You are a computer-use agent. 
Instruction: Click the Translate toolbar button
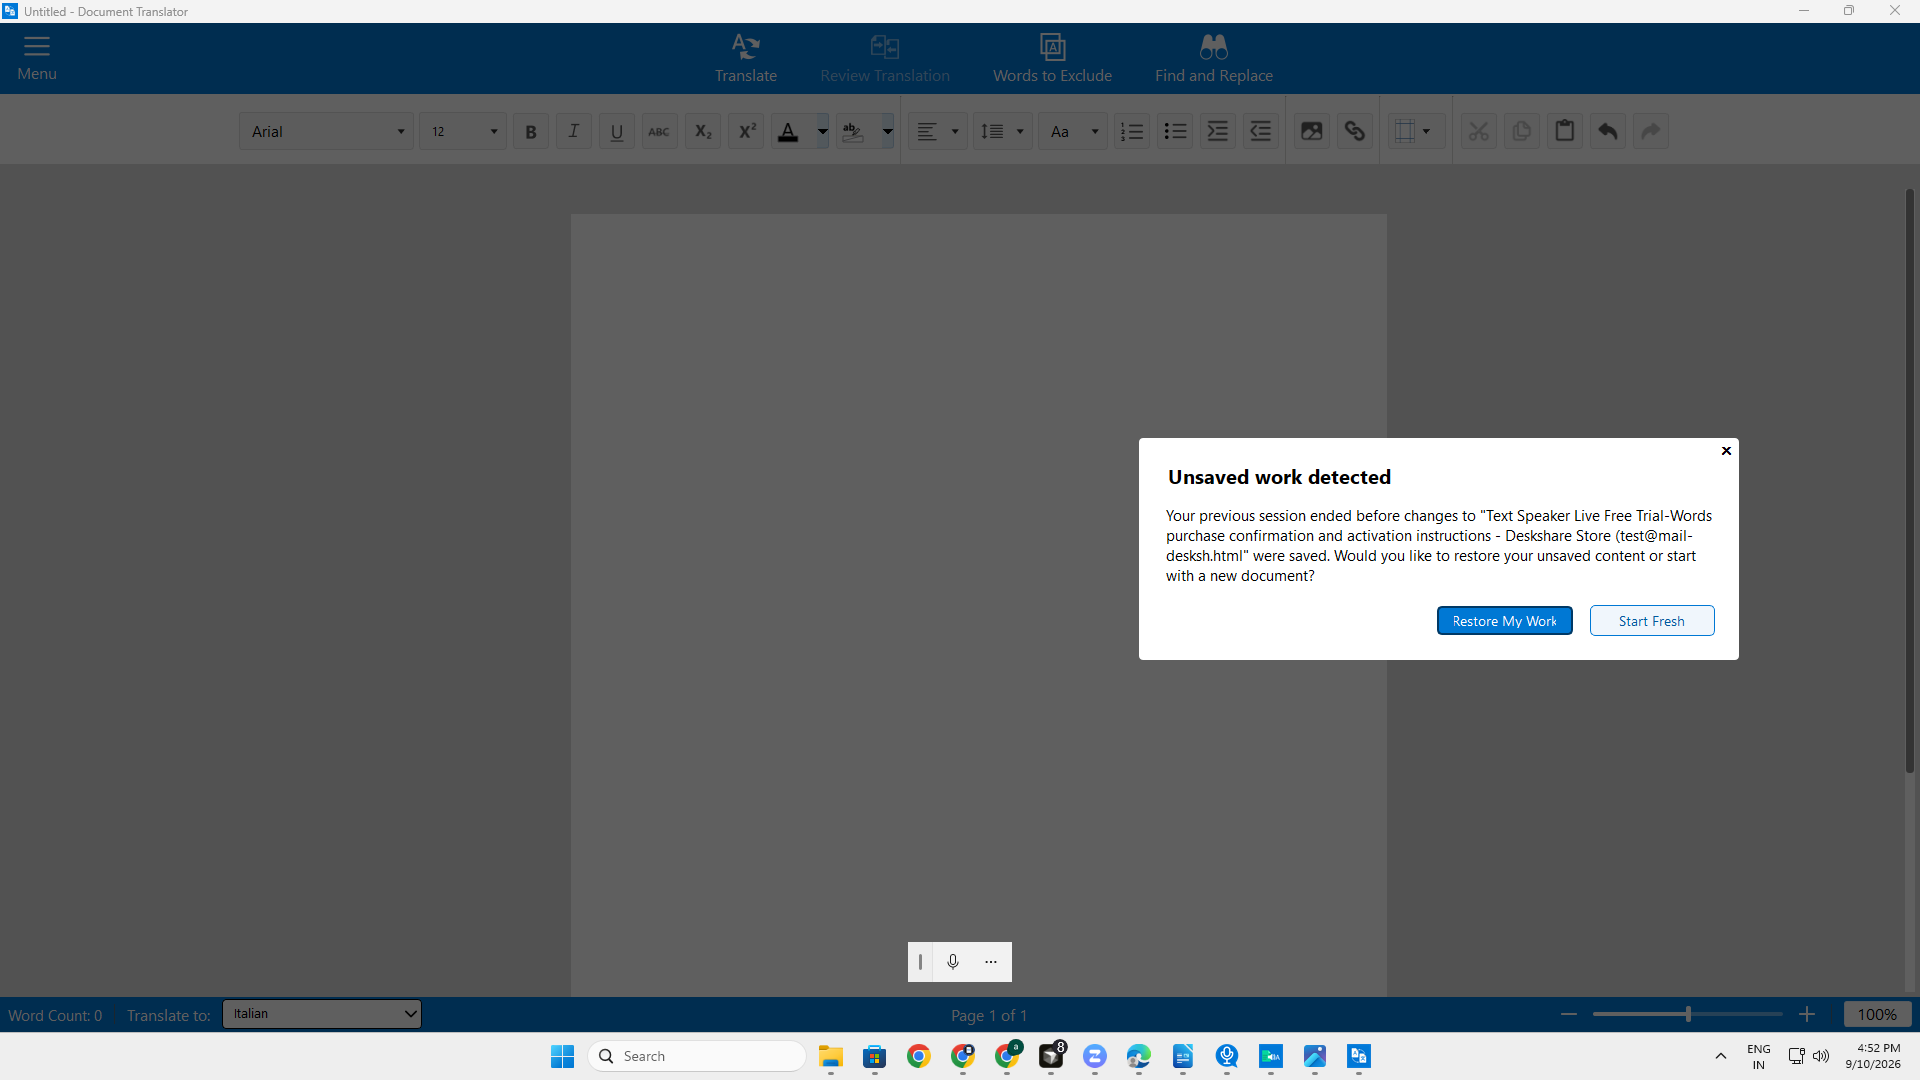745,58
